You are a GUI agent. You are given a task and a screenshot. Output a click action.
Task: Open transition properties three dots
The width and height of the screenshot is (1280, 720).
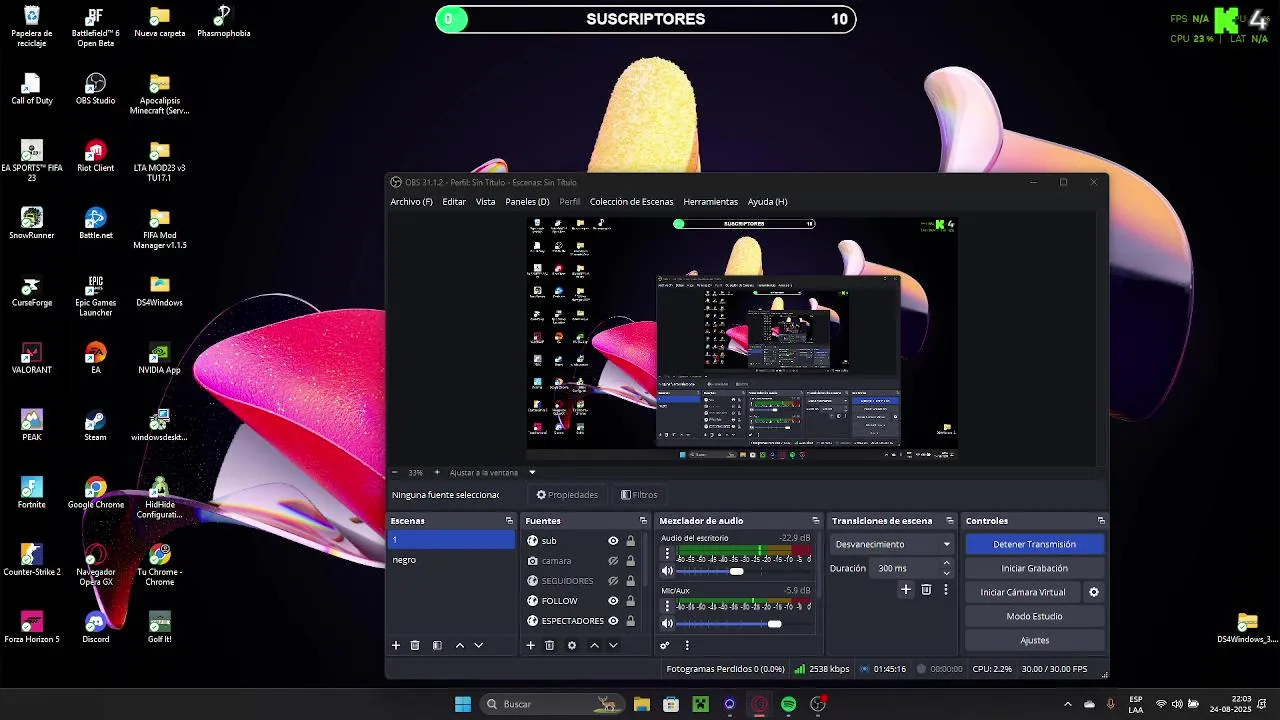[945, 590]
